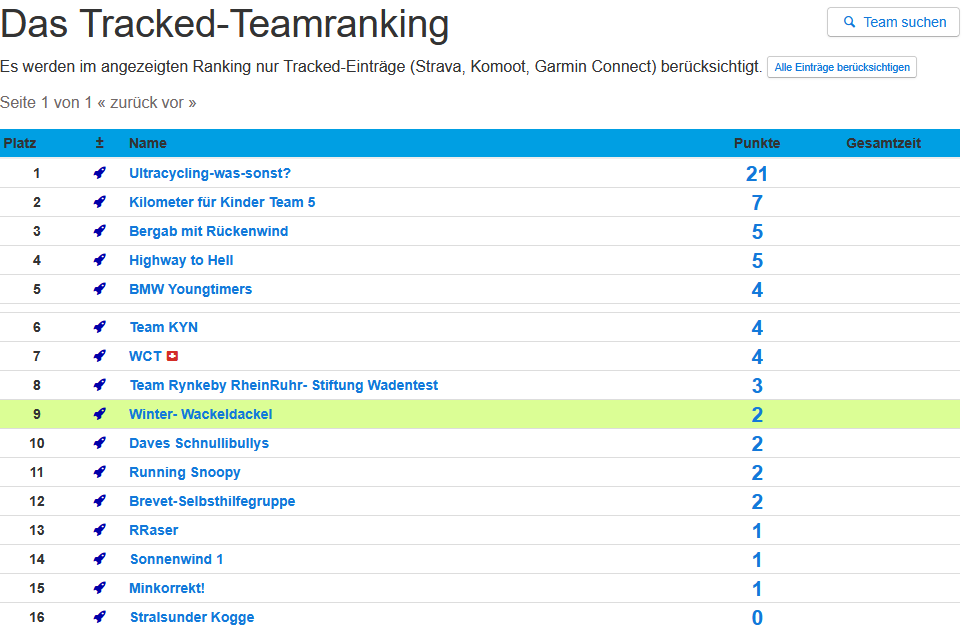Viewport: 965px width, 628px height.
Task: Click the rocket icon beside Ultracycling-was-sonst?
Action: 99,173
